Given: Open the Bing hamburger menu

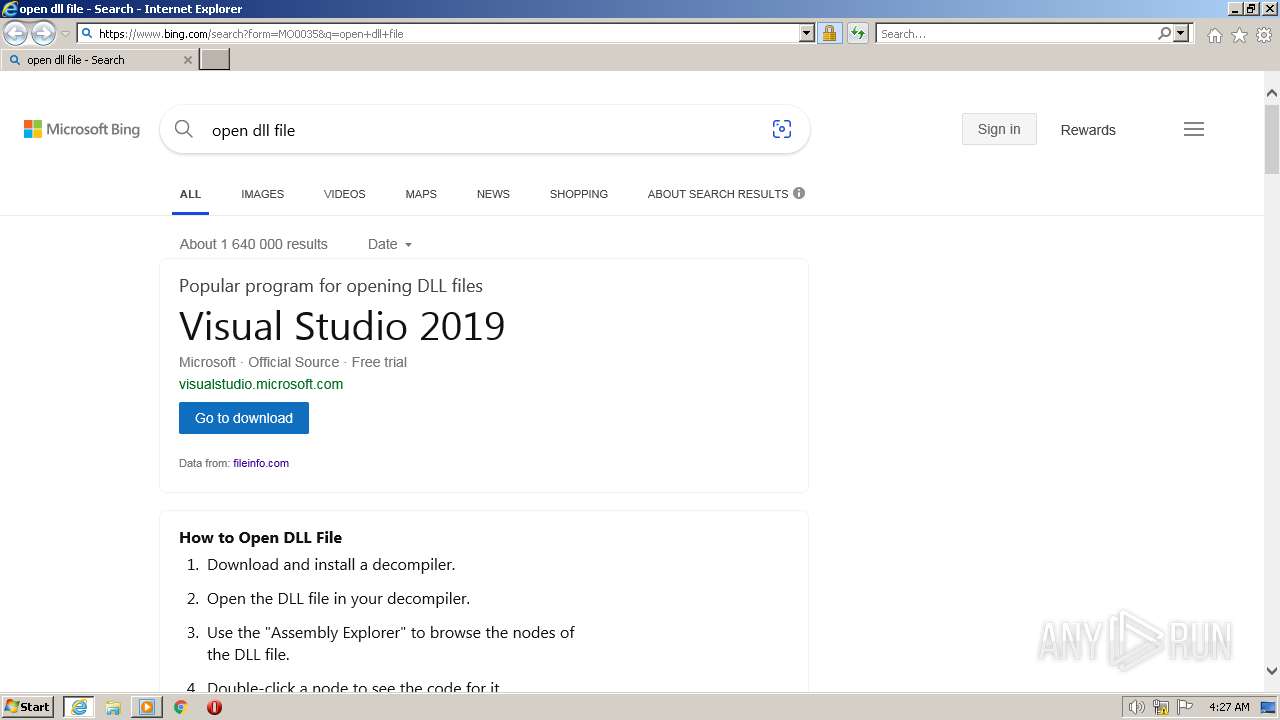Looking at the screenshot, I should click(1194, 129).
